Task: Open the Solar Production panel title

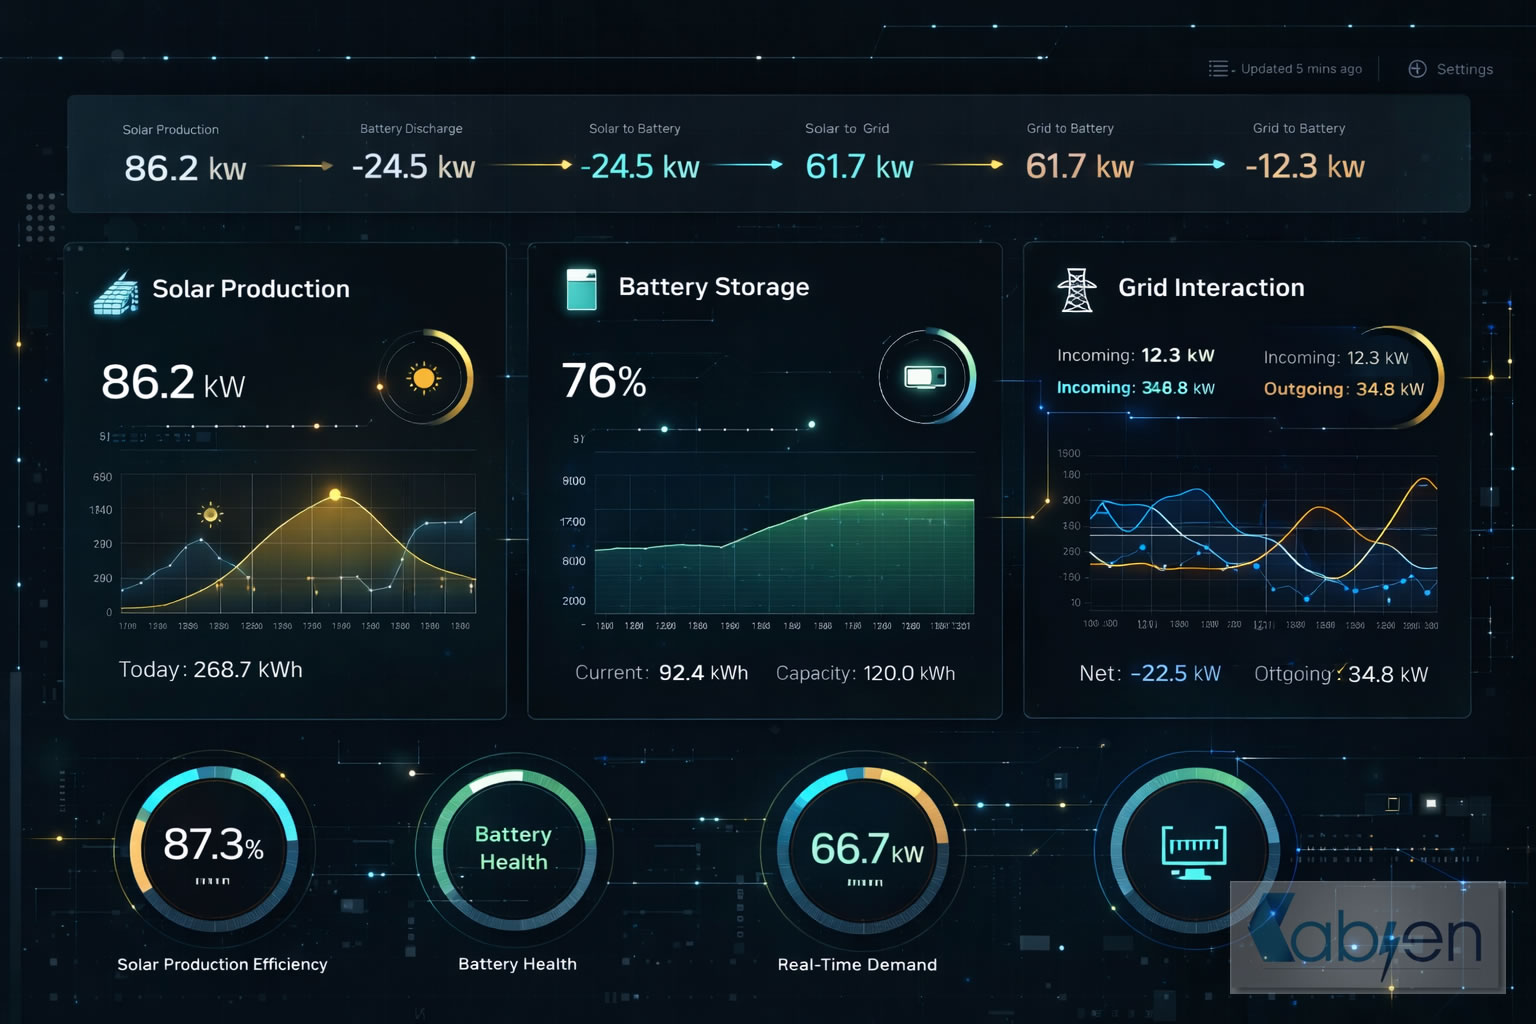Action: (x=251, y=289)
